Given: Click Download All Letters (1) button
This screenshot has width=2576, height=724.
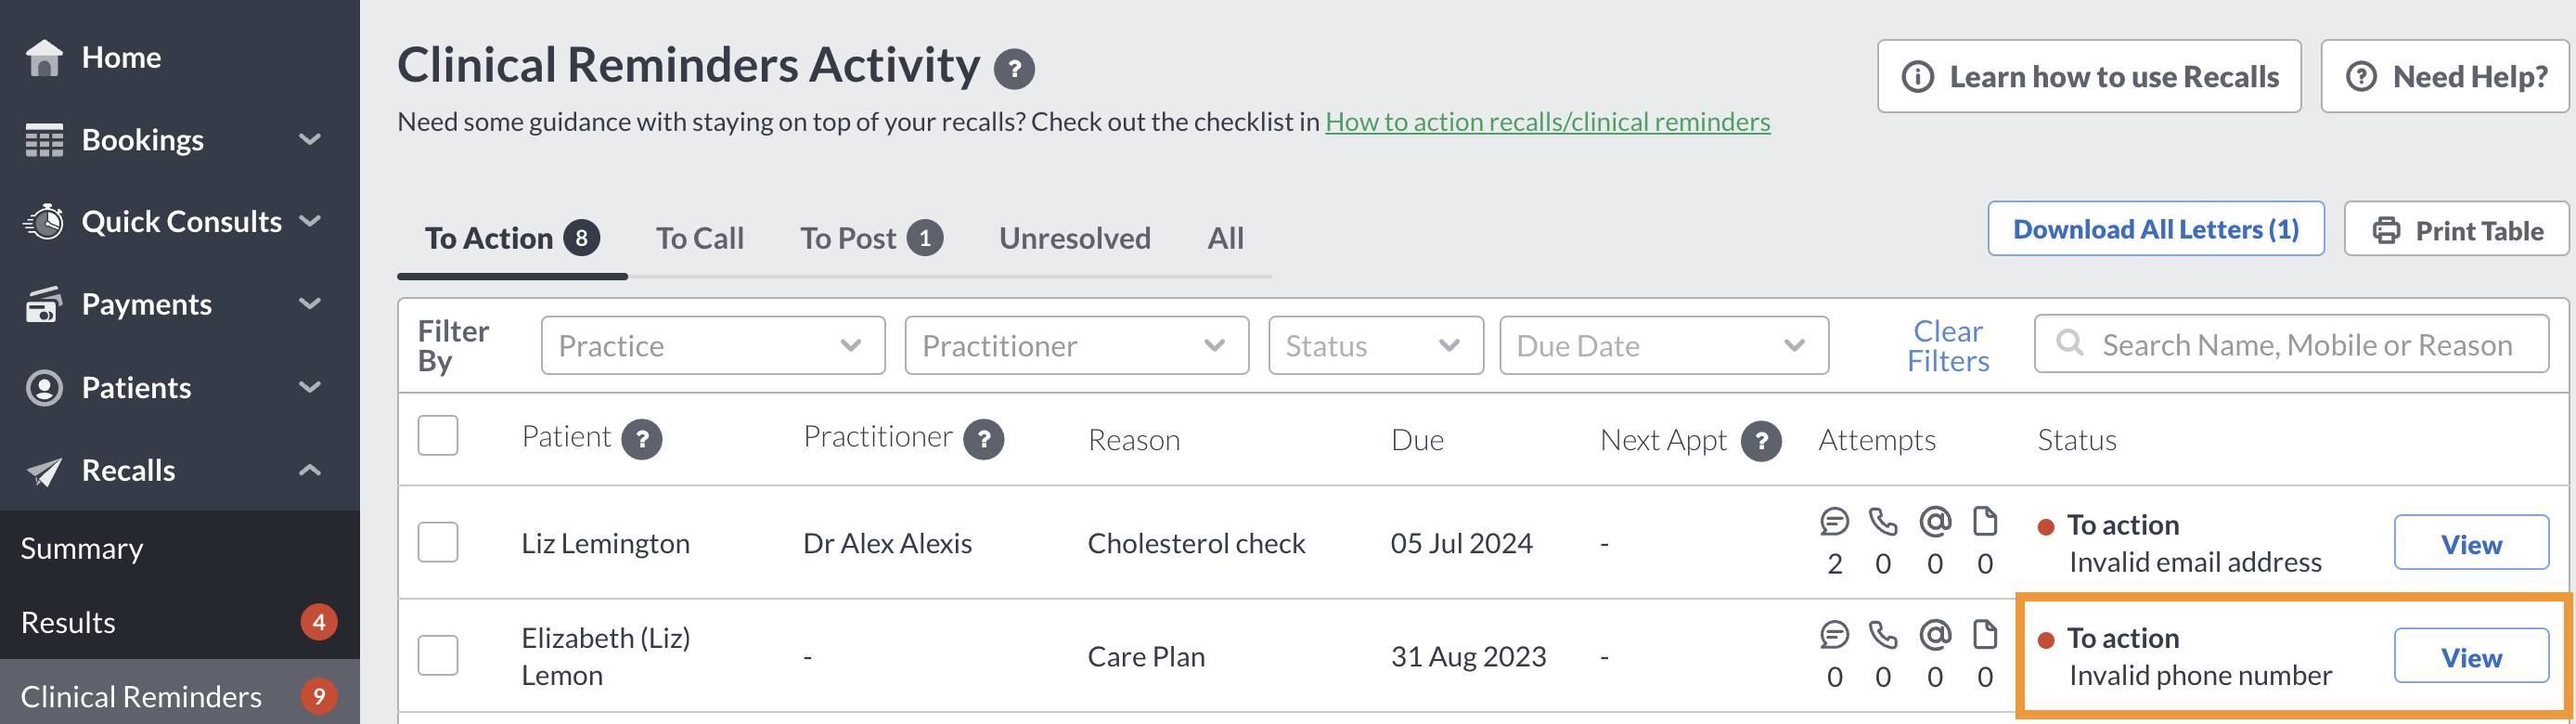Looking at the screenshot, I should 2156,229.
